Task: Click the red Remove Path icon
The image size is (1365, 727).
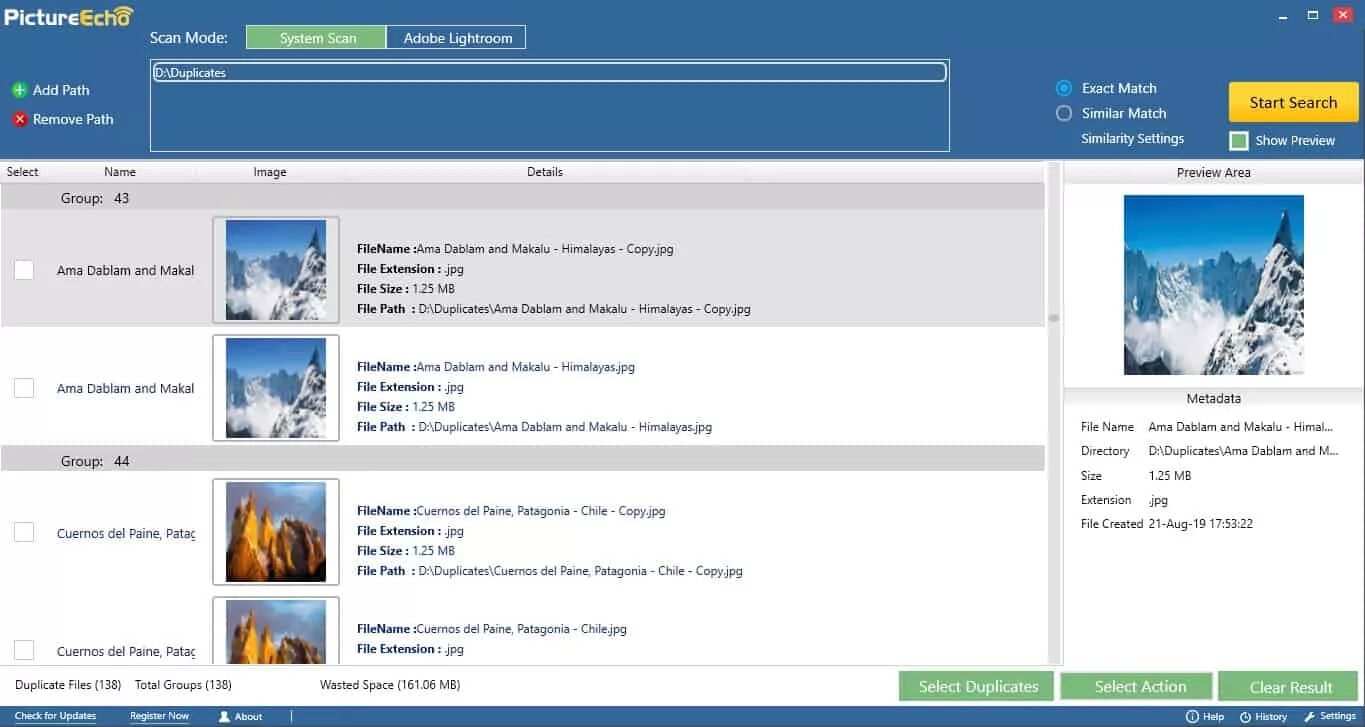Action: pos(19,119)
